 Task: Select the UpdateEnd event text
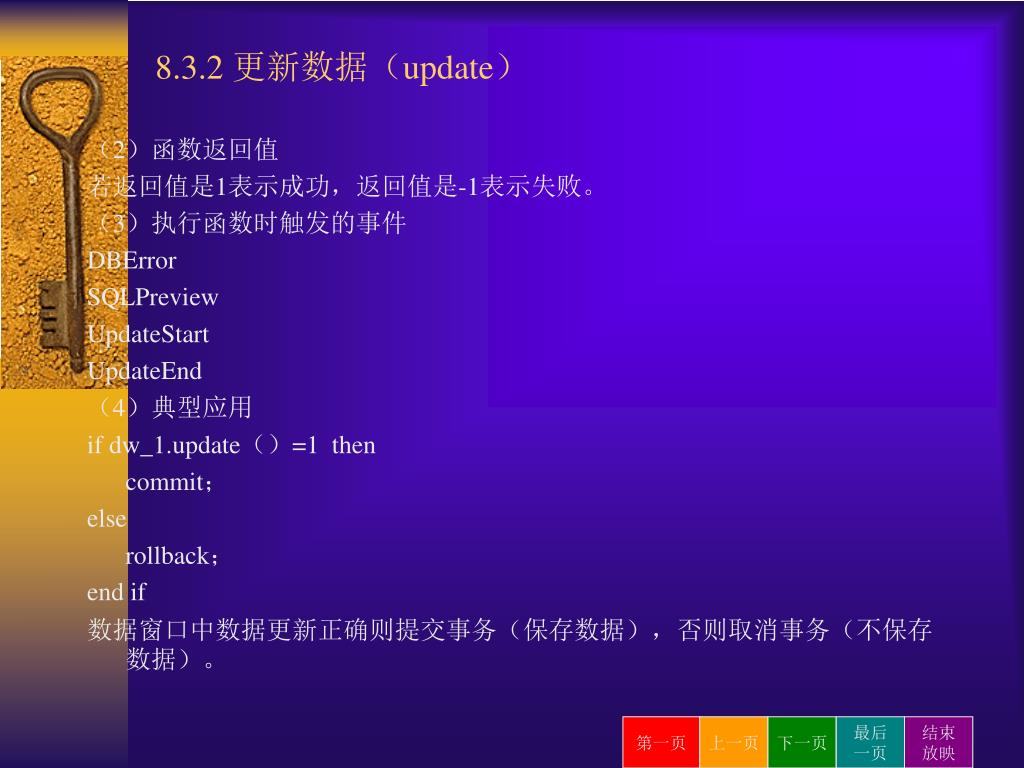pyautogui.click(x=144, y=371)
